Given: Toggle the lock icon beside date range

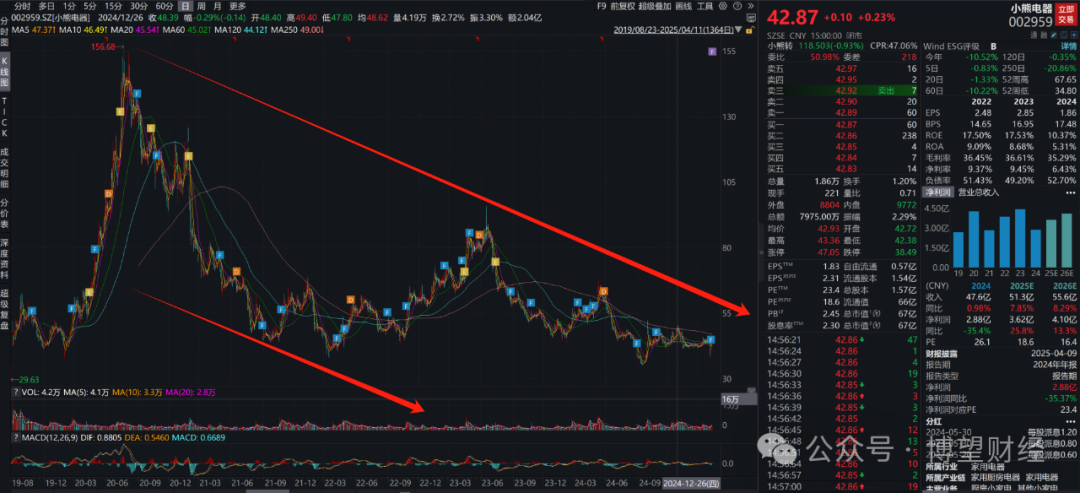Looking at the screenshot, I should click(751, 30).
